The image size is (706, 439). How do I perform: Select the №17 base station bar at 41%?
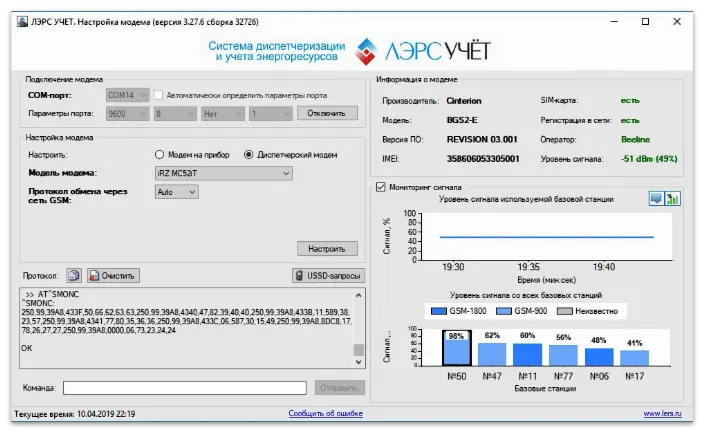point(634,358)
